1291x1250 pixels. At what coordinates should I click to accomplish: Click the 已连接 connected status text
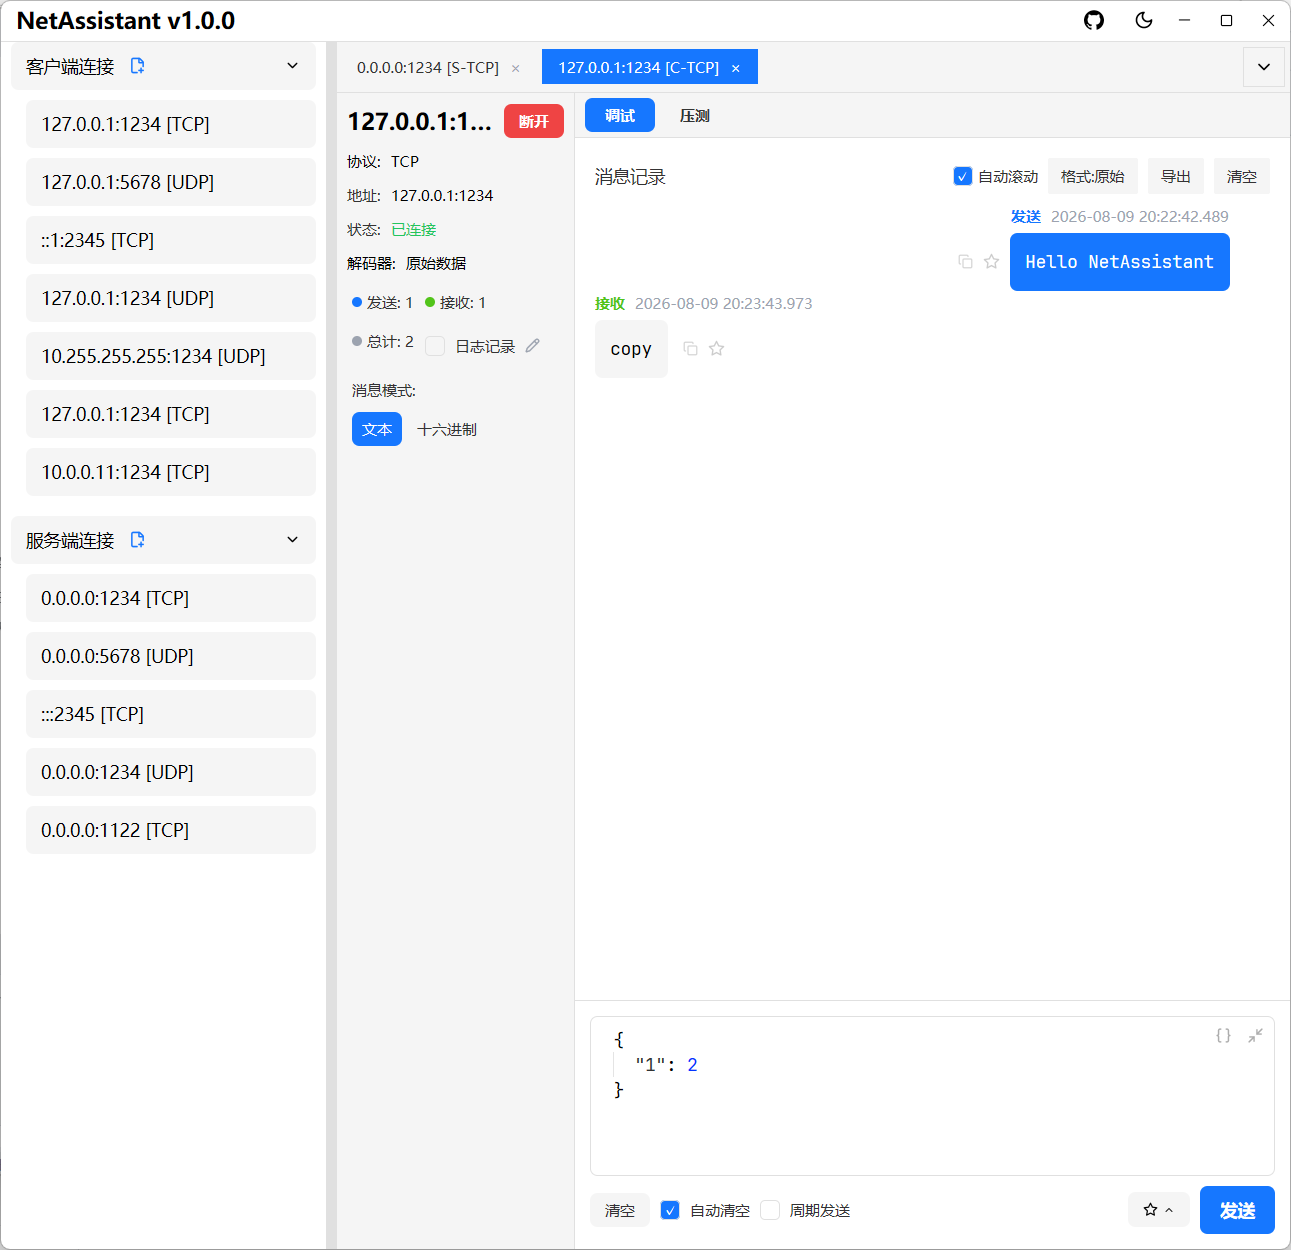(414, 229)
